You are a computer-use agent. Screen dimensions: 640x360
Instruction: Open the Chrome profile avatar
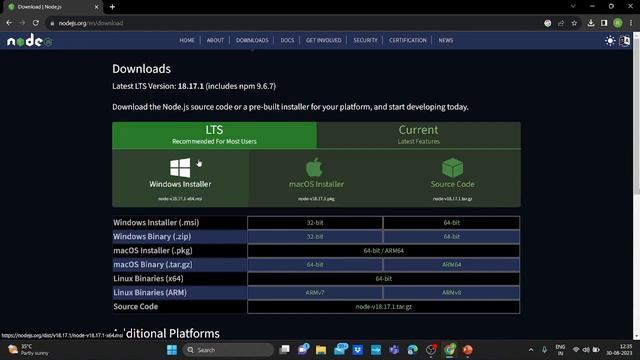[618, 23]
